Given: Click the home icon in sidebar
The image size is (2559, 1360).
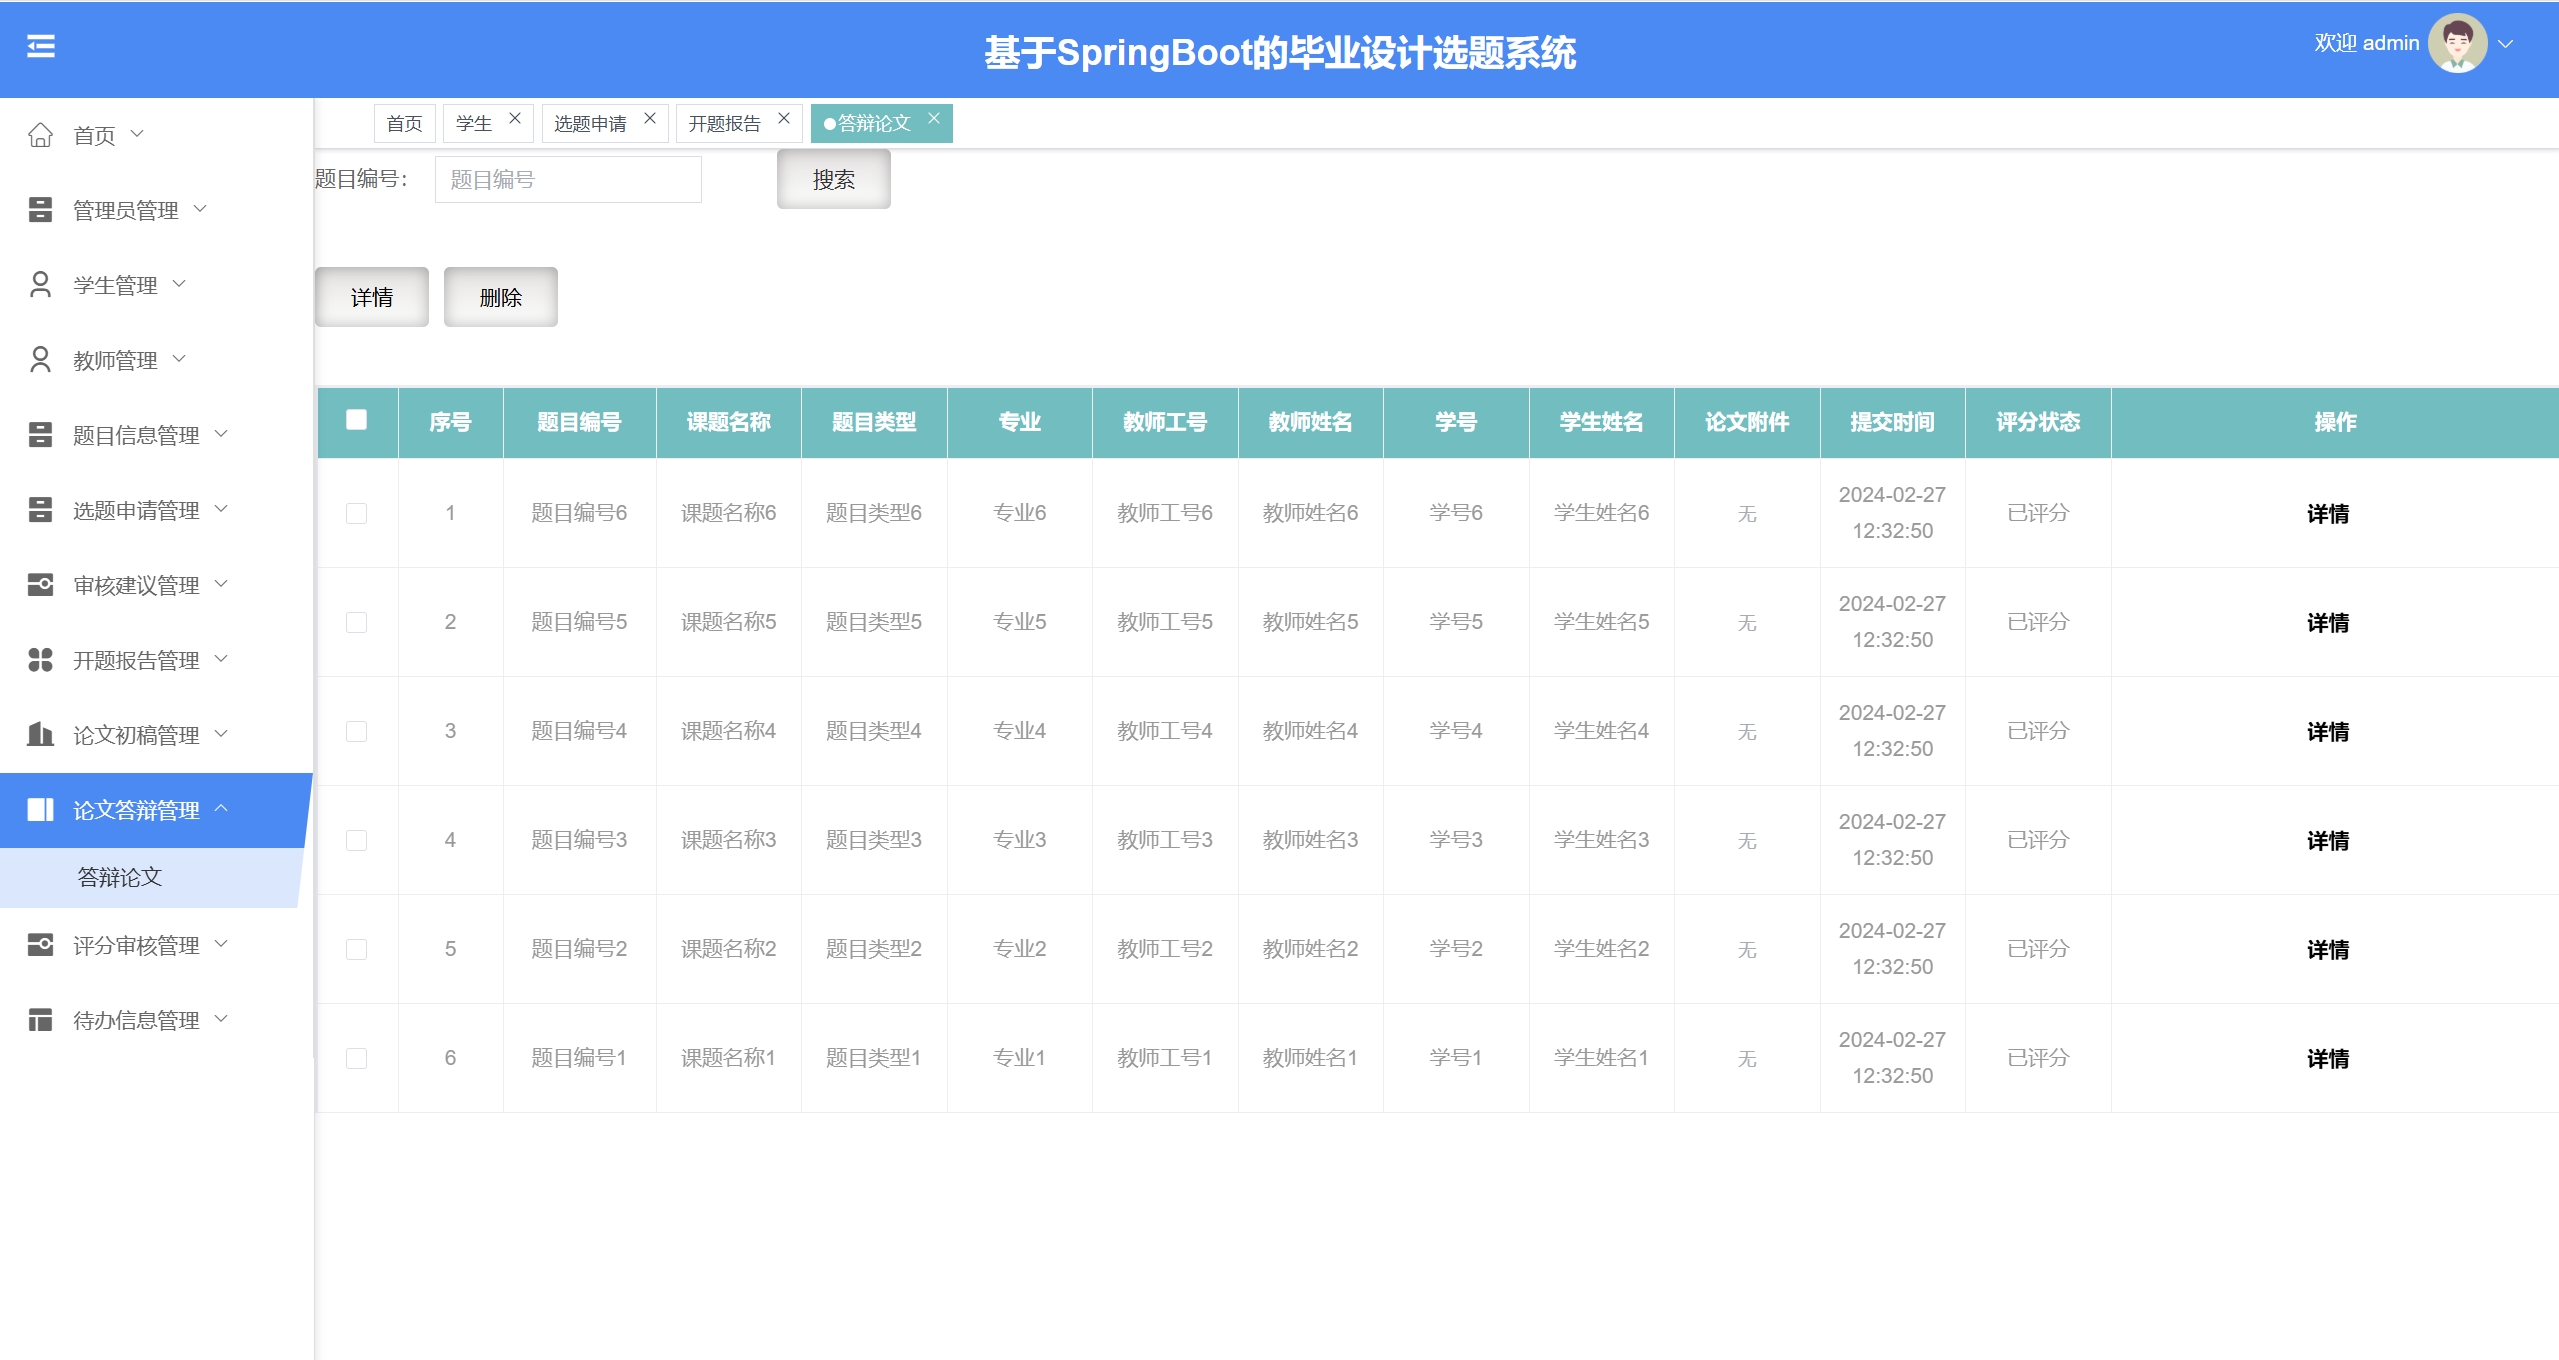Looking at the screenshot, I should (40, 135).
